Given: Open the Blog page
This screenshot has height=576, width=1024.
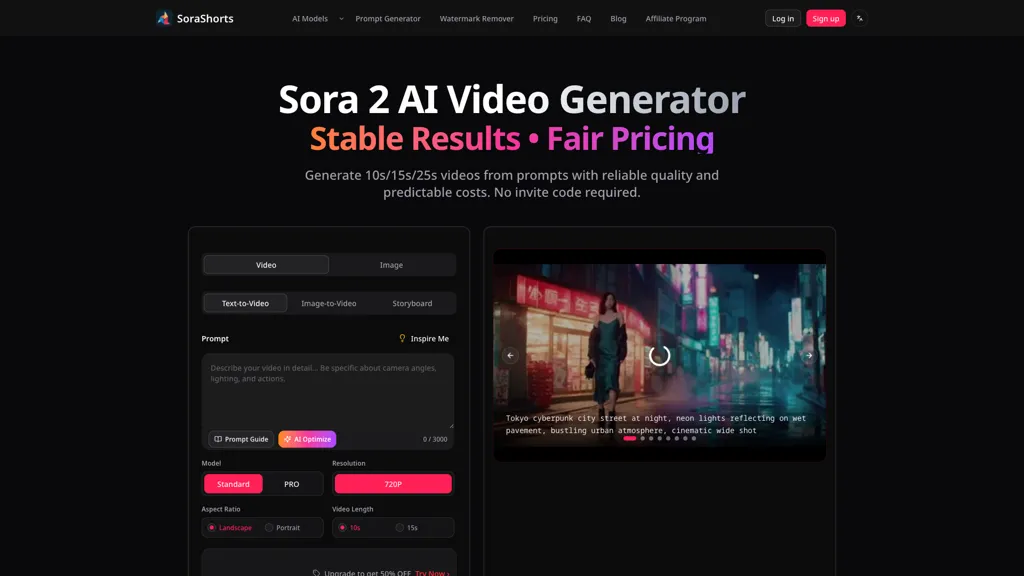Looking at the screenshot, I should 618,18.
